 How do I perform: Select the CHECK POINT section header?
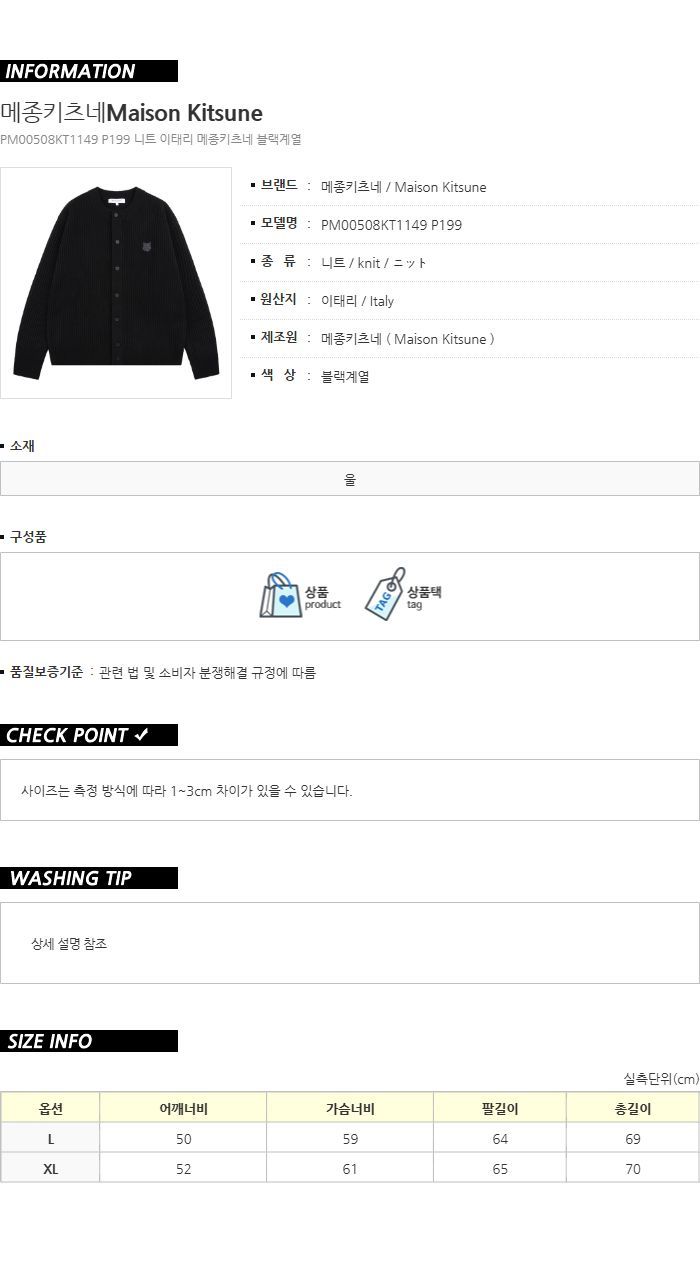89,735
